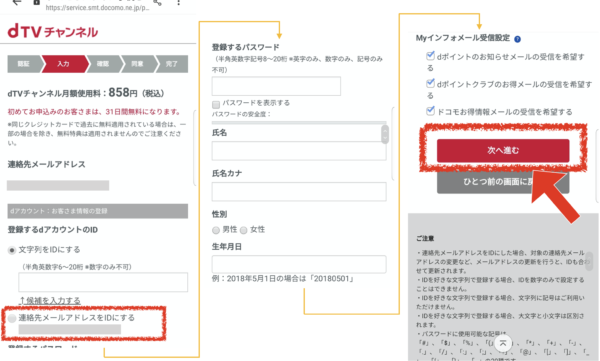The height and width of the screenshot is (361, 600).
Task: Click the scrollbar handle beside 氏名 label
Action: click(x=385, y=134)
